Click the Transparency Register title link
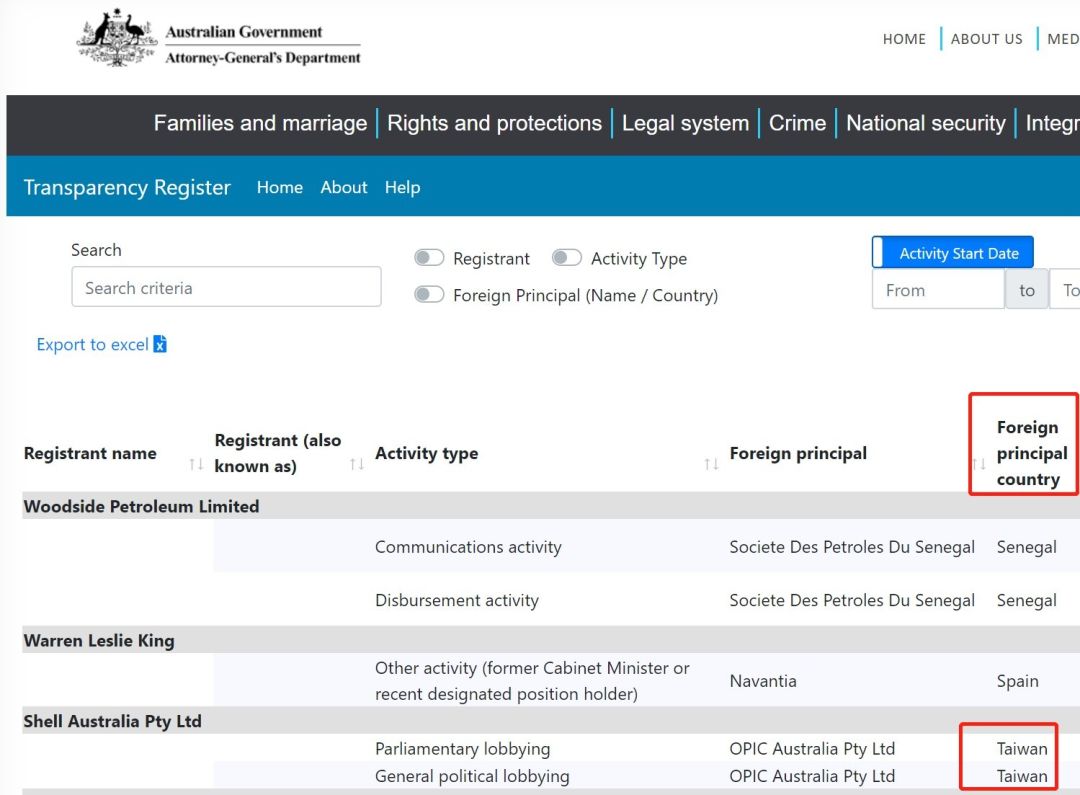 (127, 187)
